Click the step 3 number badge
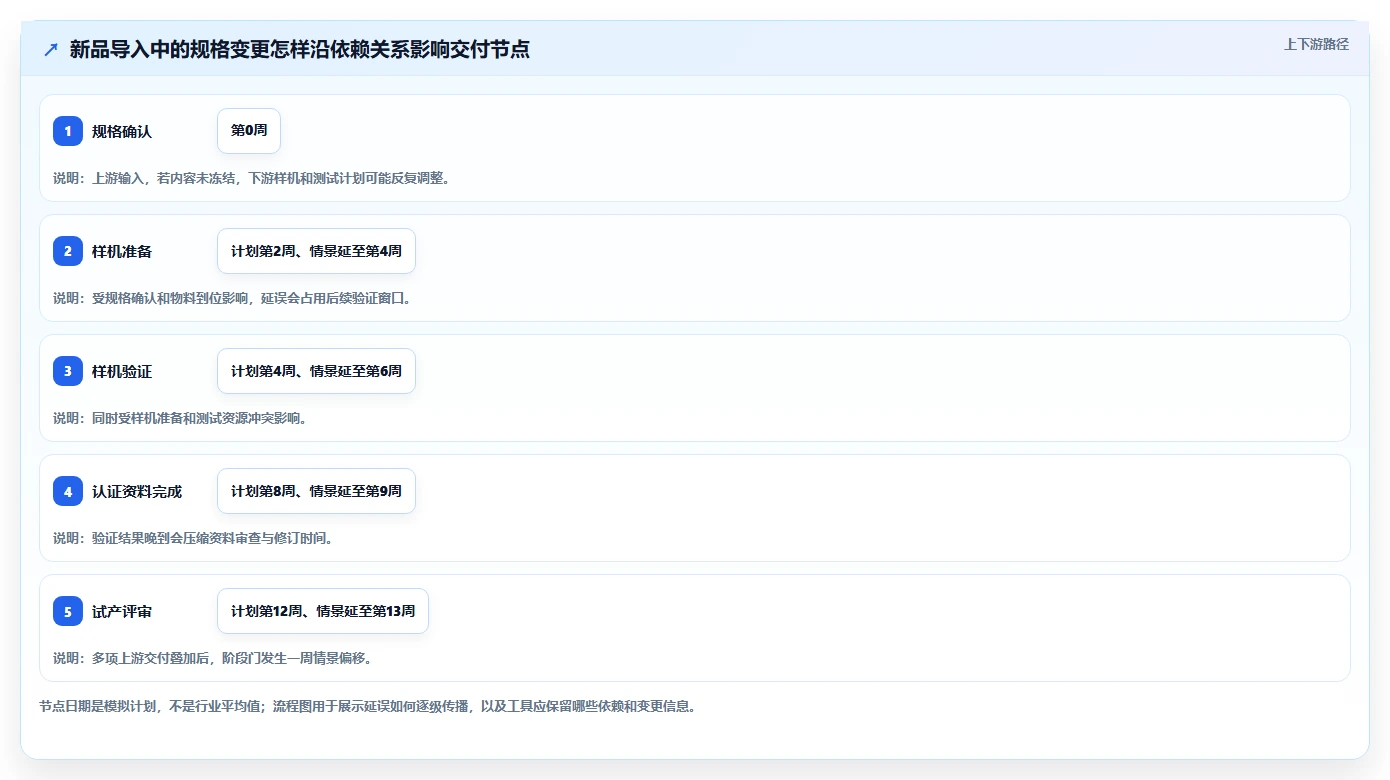The image size is (1390, 780). pos(68,371)
